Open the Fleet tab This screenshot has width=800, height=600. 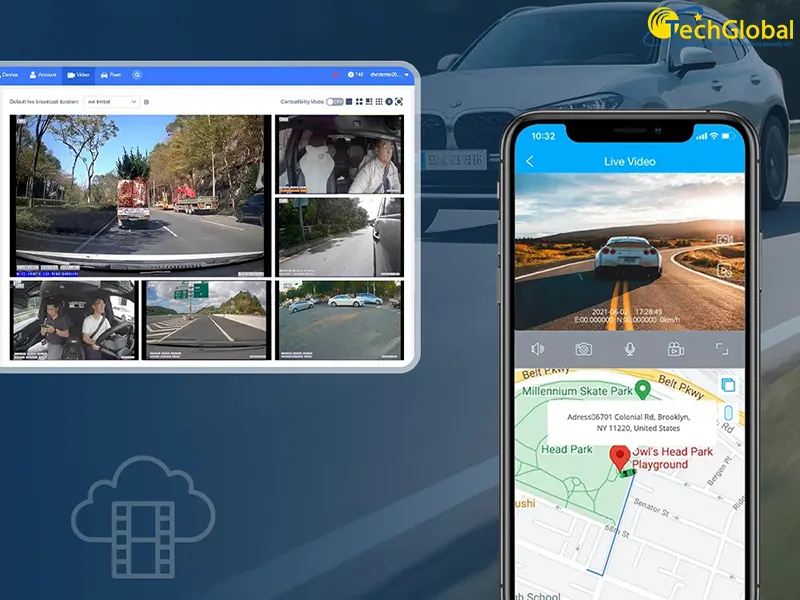[x=110, y=75]
